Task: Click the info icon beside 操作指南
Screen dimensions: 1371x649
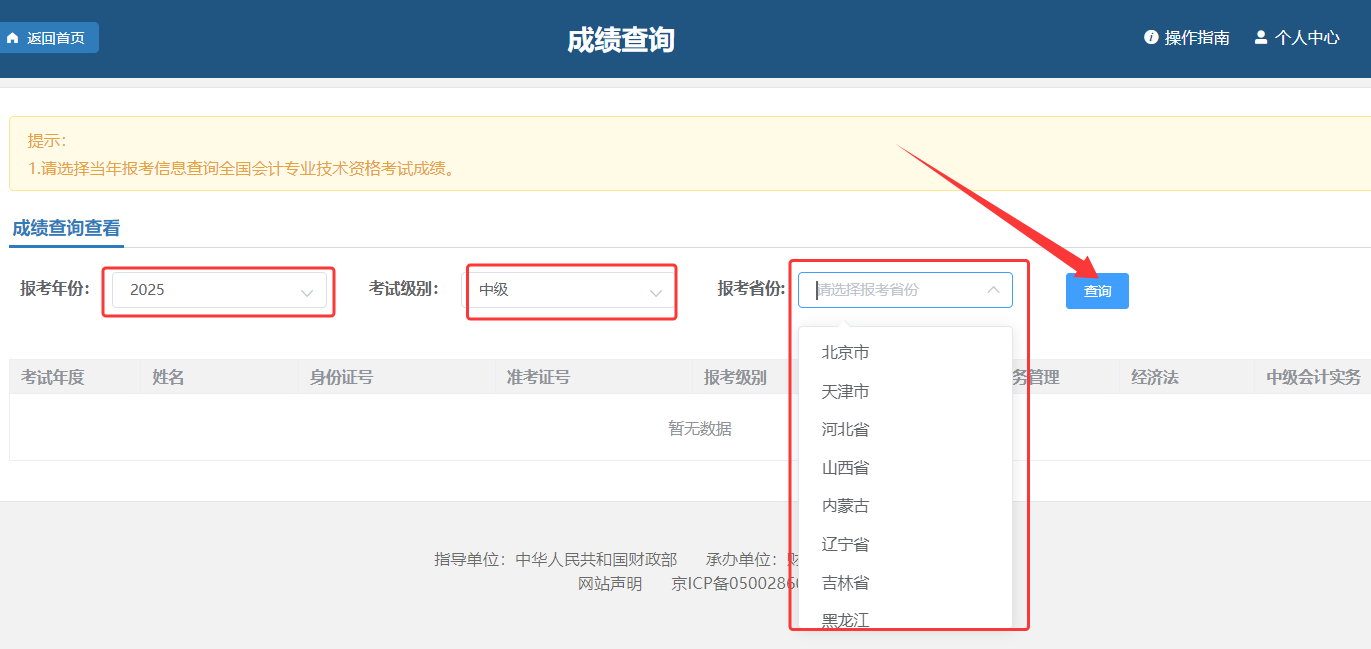Action: [1151, 37]
